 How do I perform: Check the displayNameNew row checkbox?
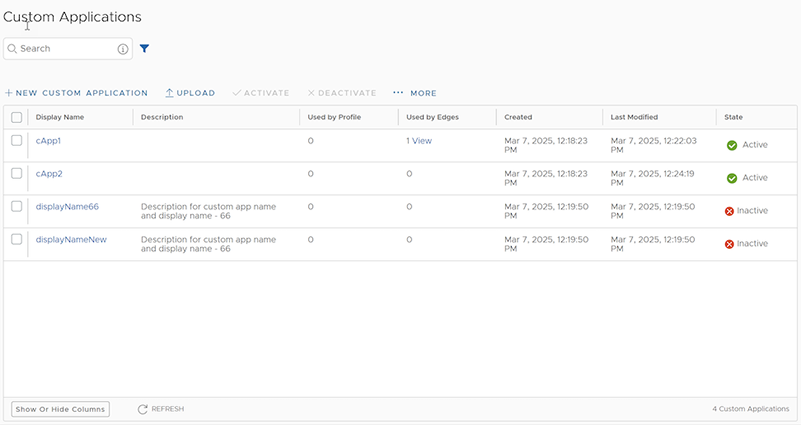tap(17, 239)
